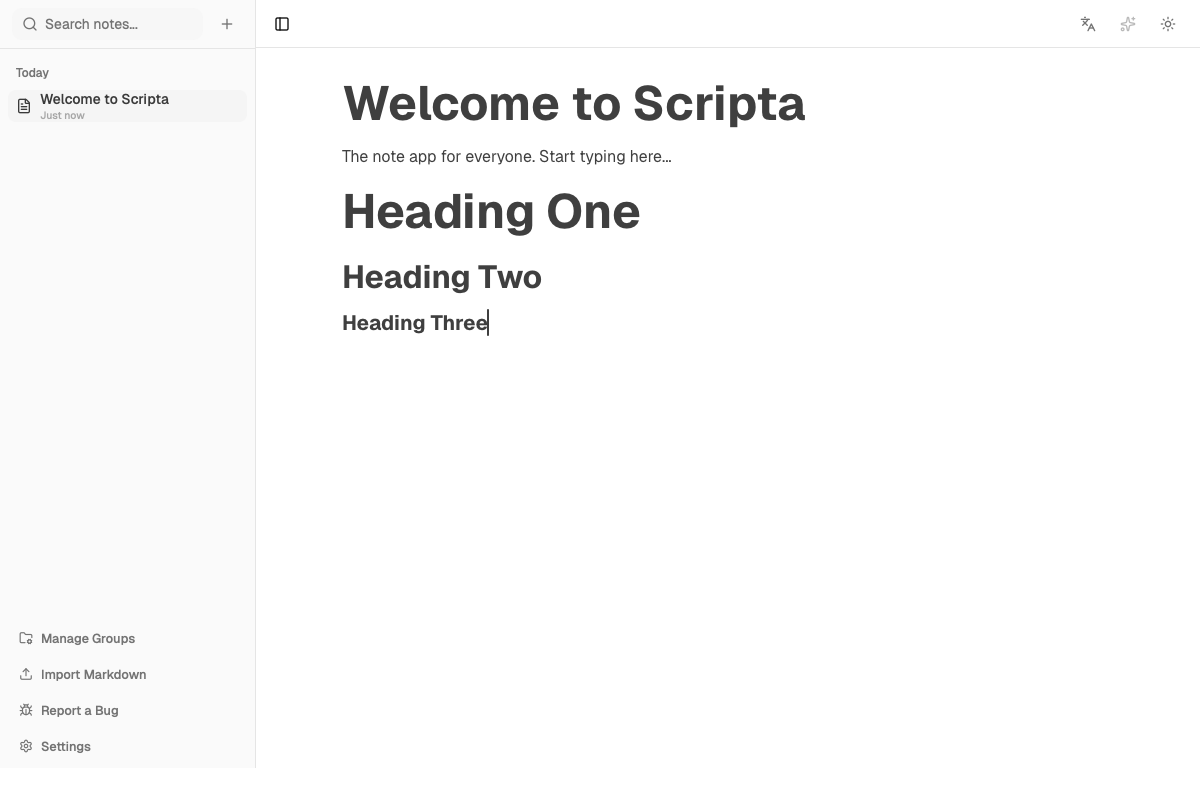
Task: Click the Welcome to Scripta note icon
Action: coord(23,105)
